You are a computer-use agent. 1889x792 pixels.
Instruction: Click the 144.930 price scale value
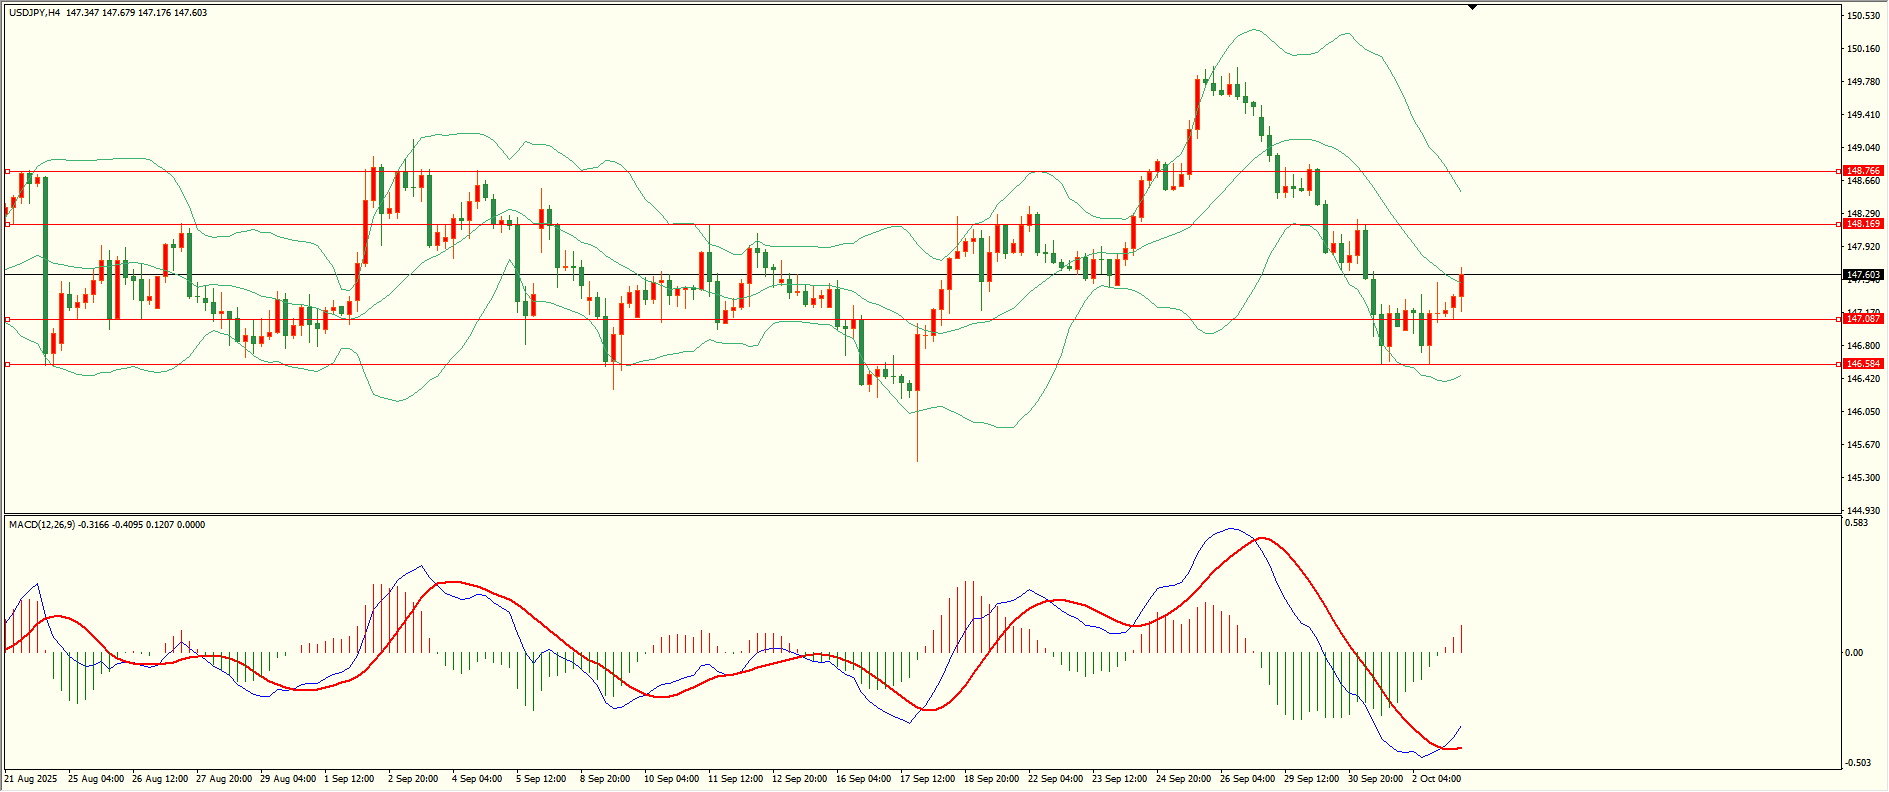click(1863, 511)
